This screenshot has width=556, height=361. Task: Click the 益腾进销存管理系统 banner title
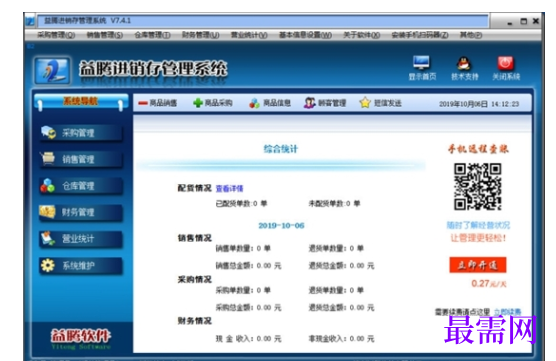pos(153,68)
